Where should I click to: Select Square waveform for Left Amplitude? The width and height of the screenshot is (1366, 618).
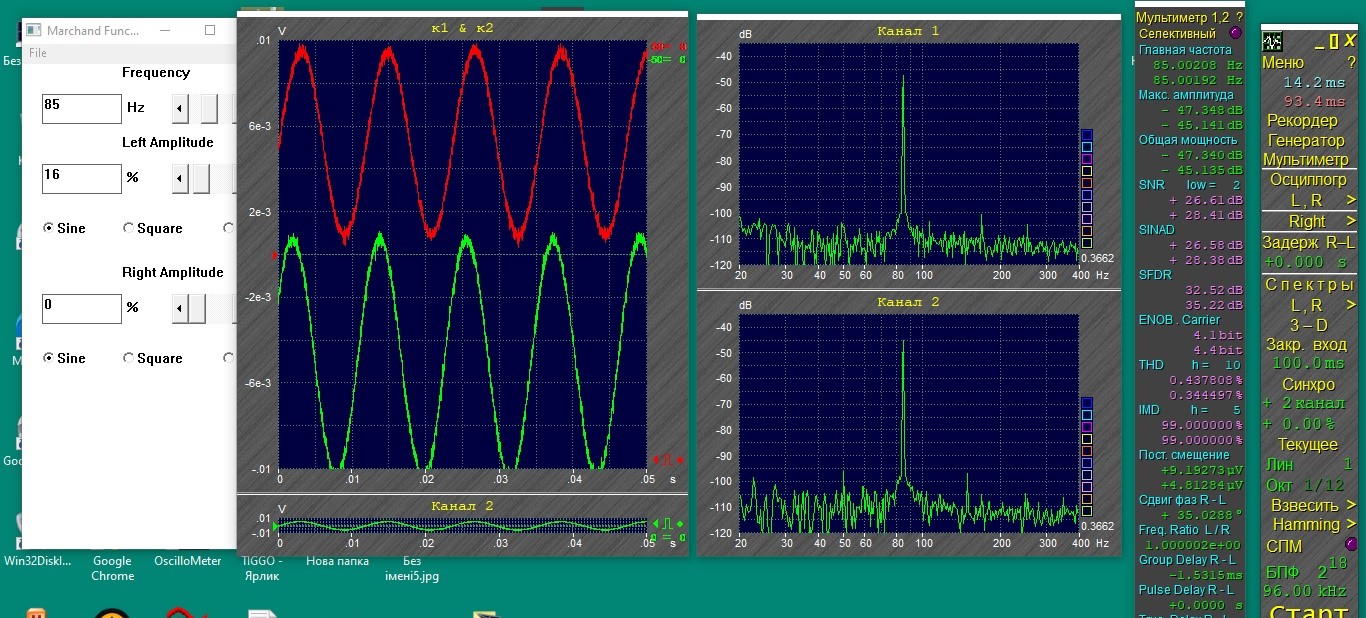click(x=152, y=228)
